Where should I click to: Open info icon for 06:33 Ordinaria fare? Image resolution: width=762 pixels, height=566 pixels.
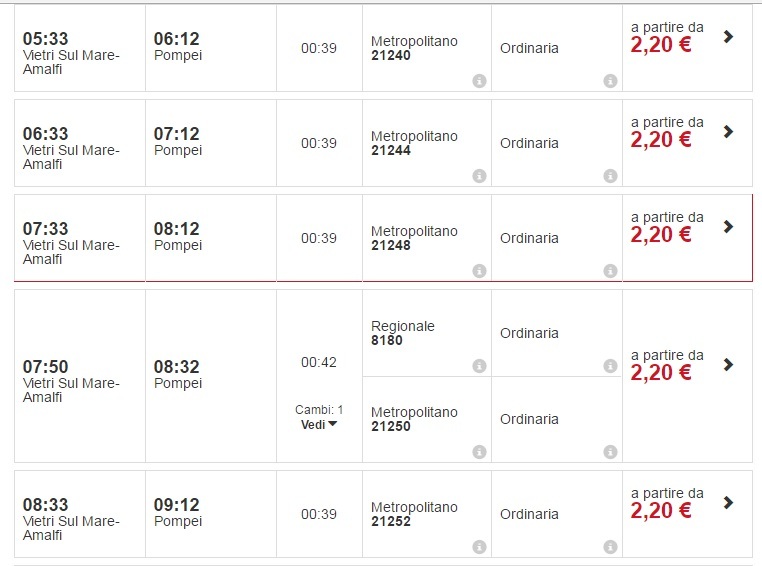pos(610,176)
